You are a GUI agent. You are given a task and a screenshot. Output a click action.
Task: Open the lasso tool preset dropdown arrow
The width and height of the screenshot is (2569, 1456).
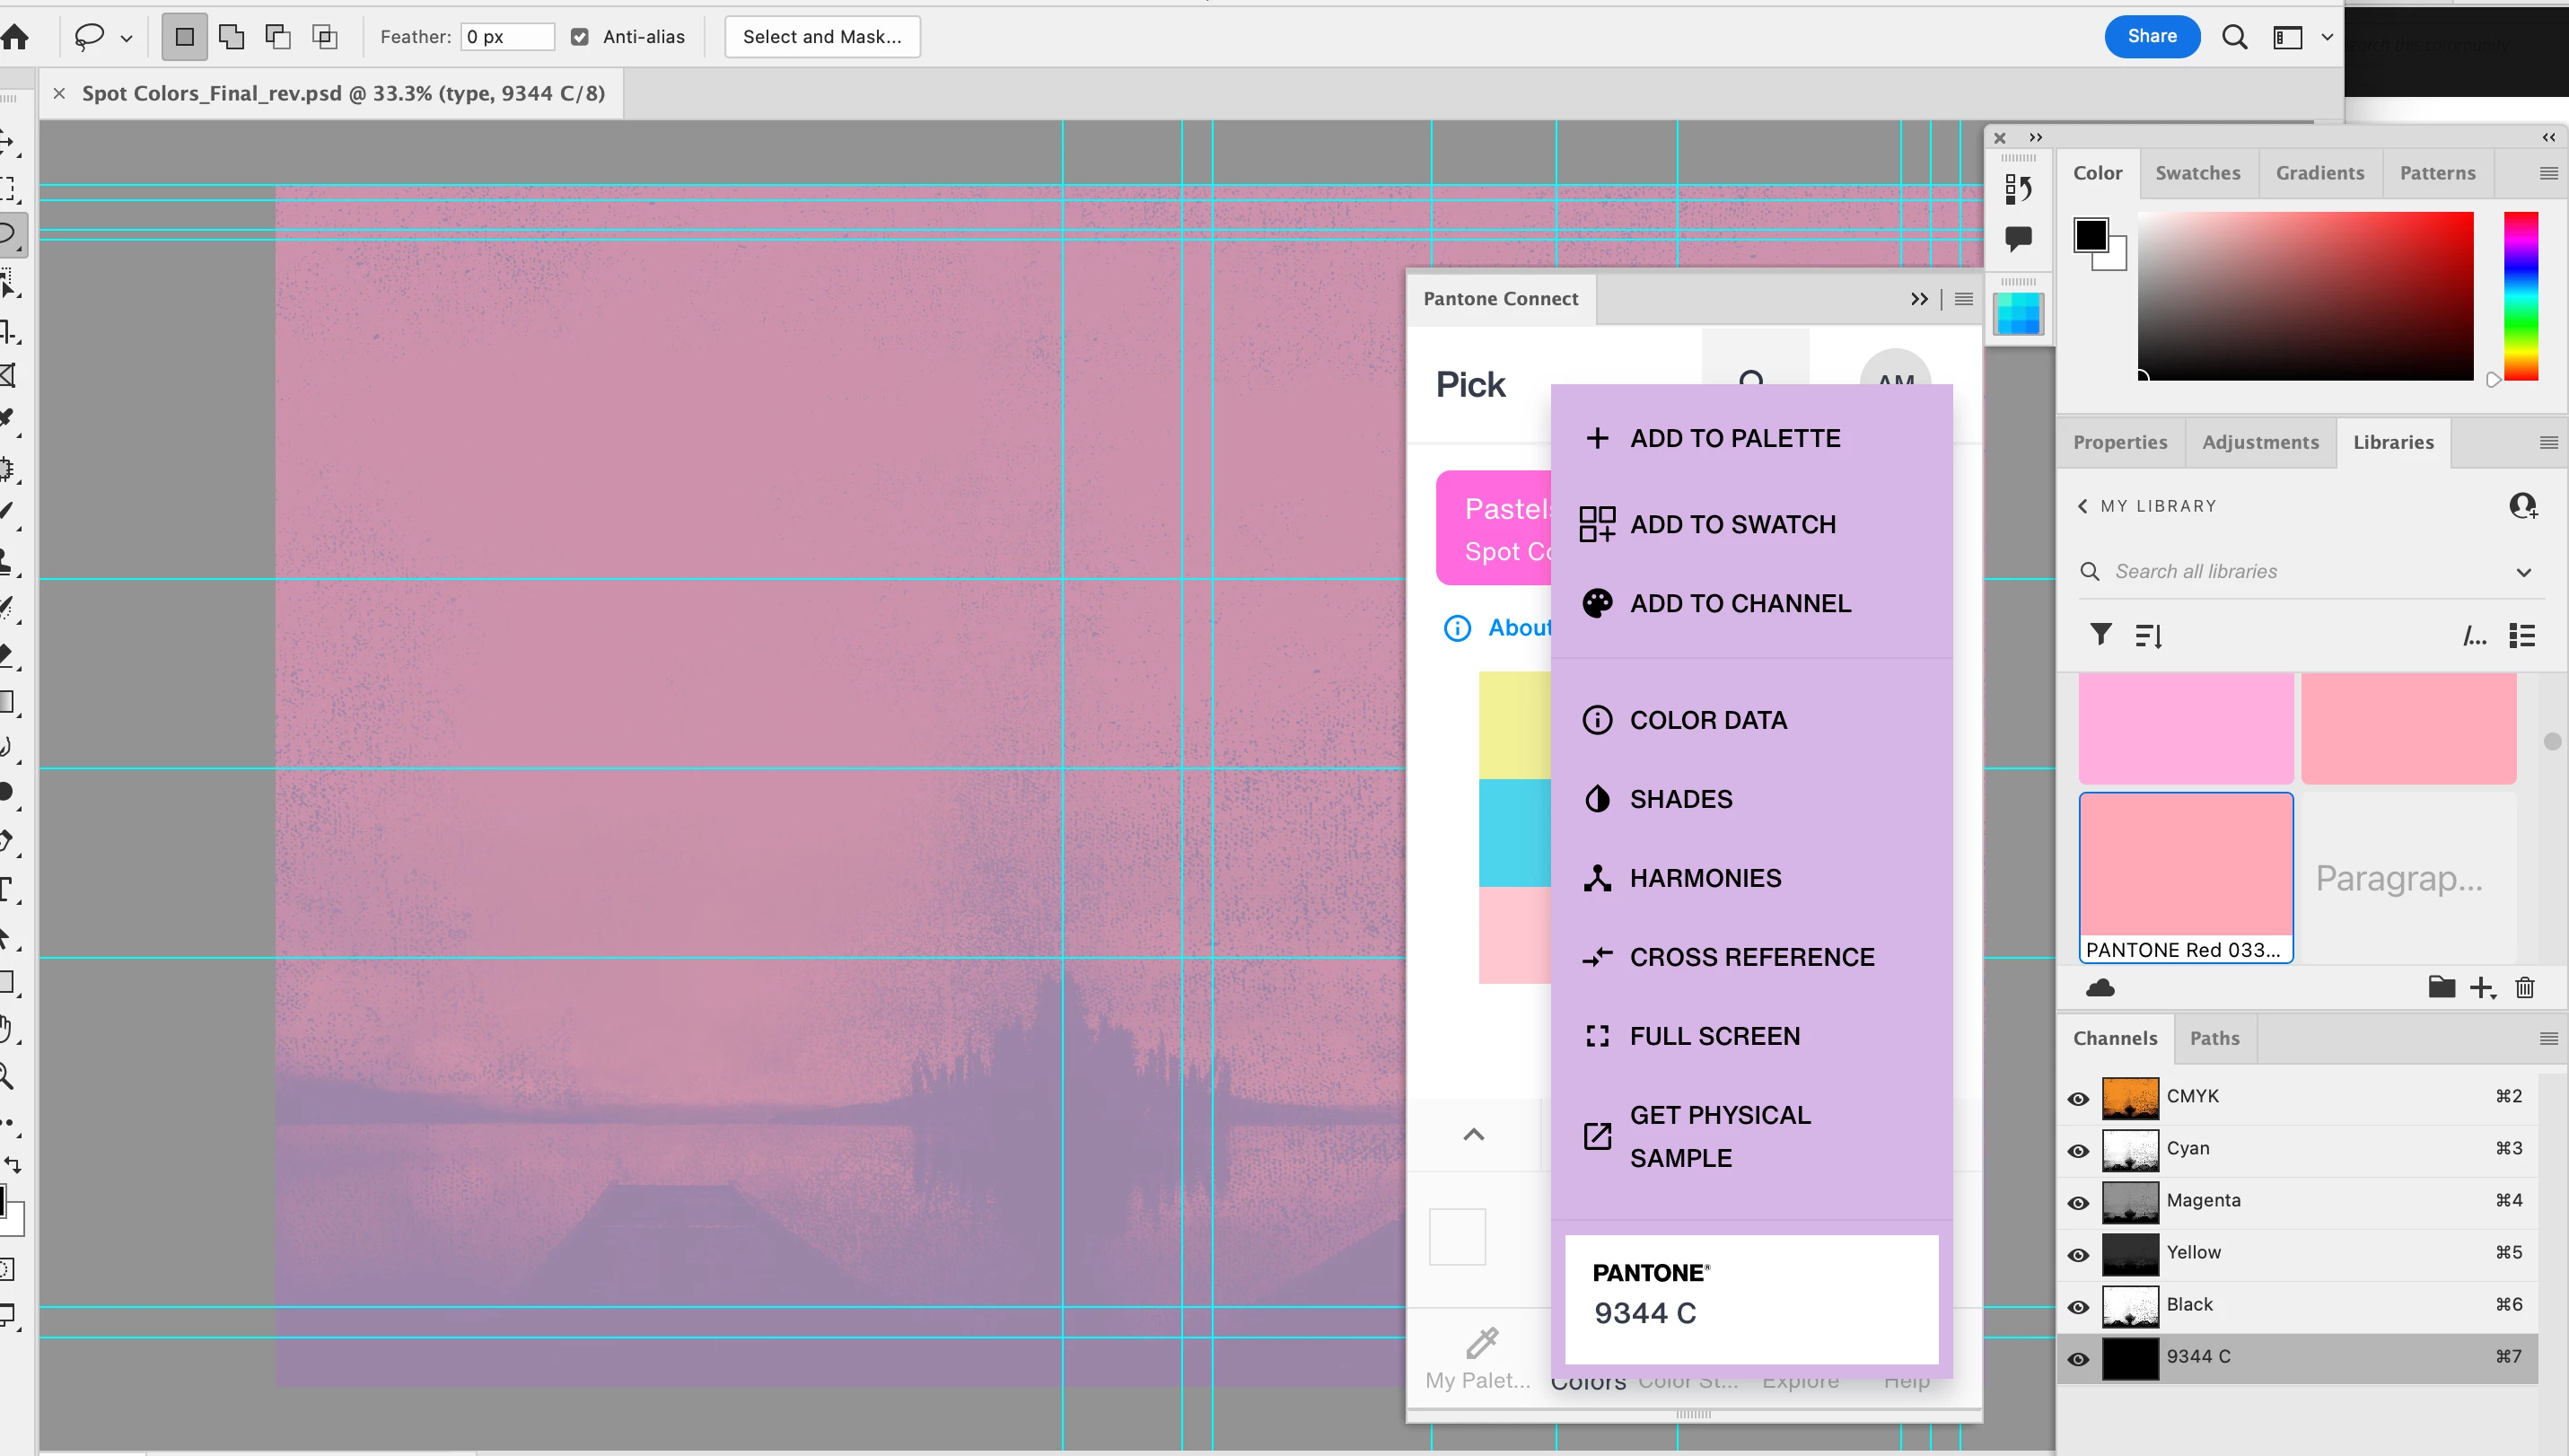click(126, 38)
